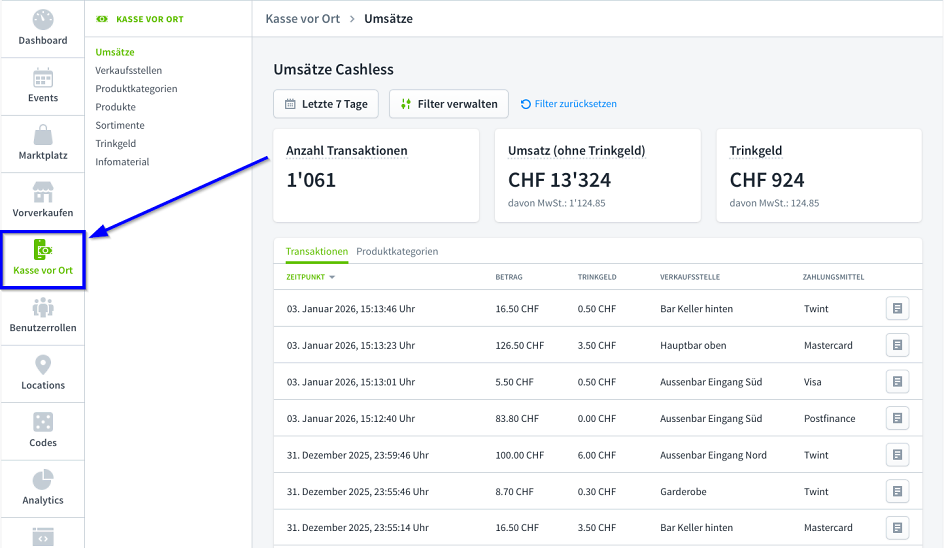Click ZAHLUNGSMITTEL column header
The image size is (944, 548).
833,277
